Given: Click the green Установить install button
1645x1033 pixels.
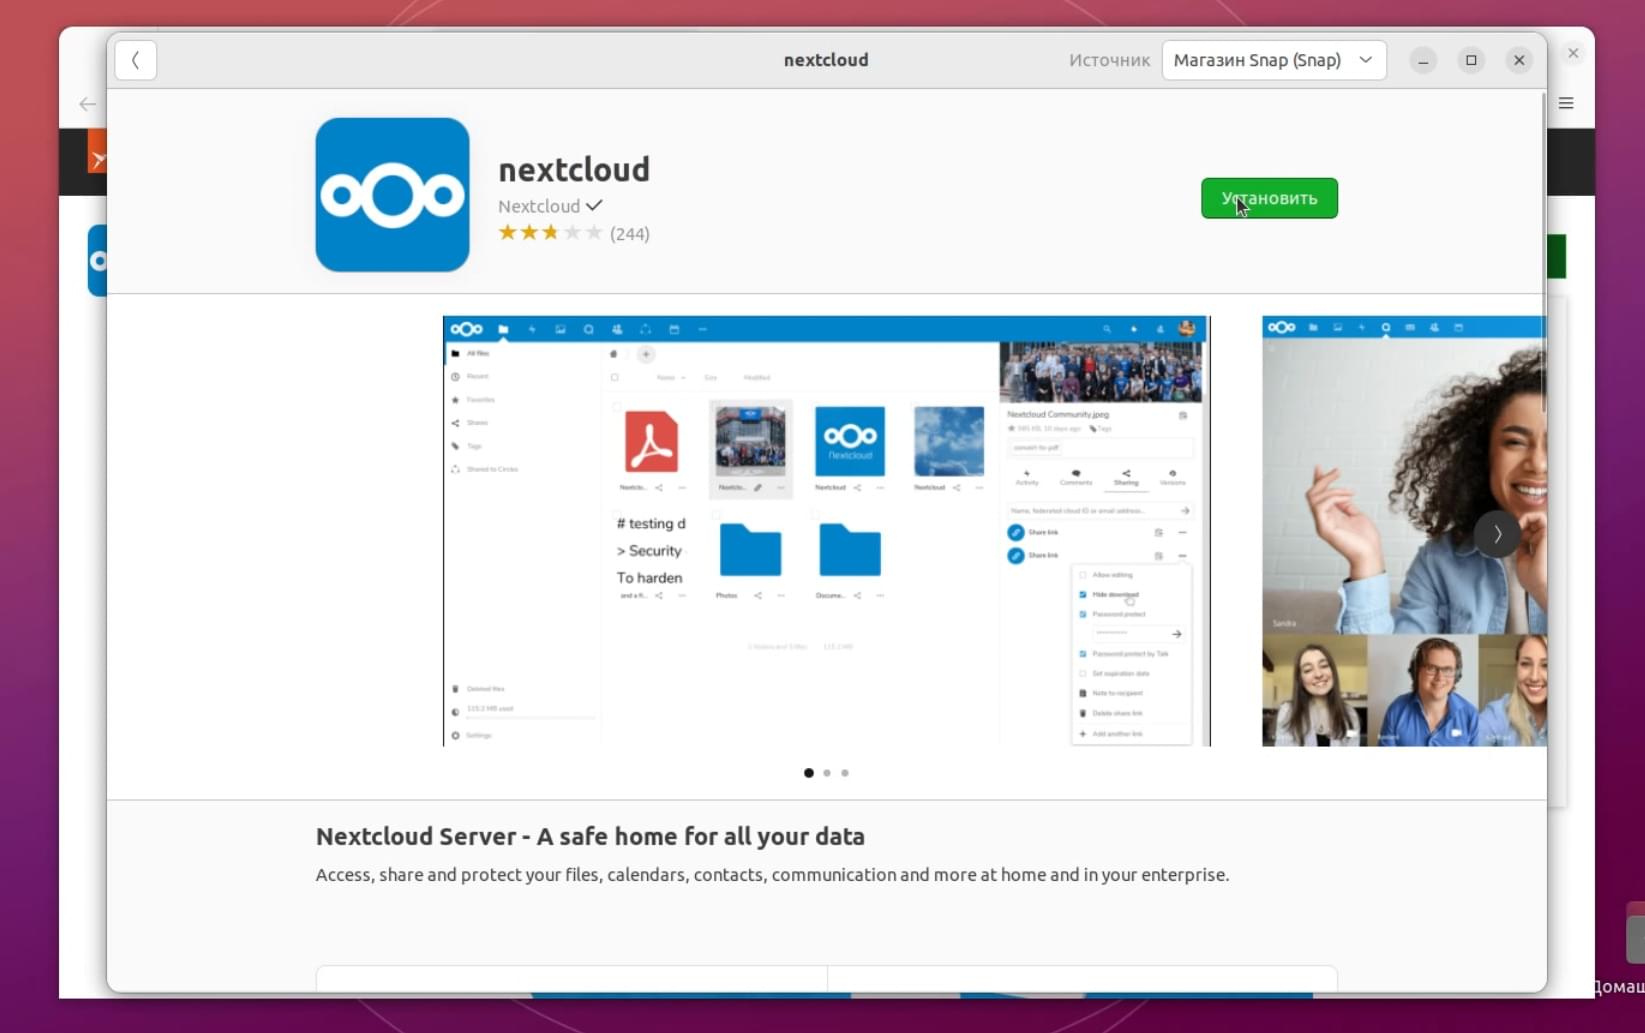Looking at the screenshot, I should click(x=1269, y=198).
